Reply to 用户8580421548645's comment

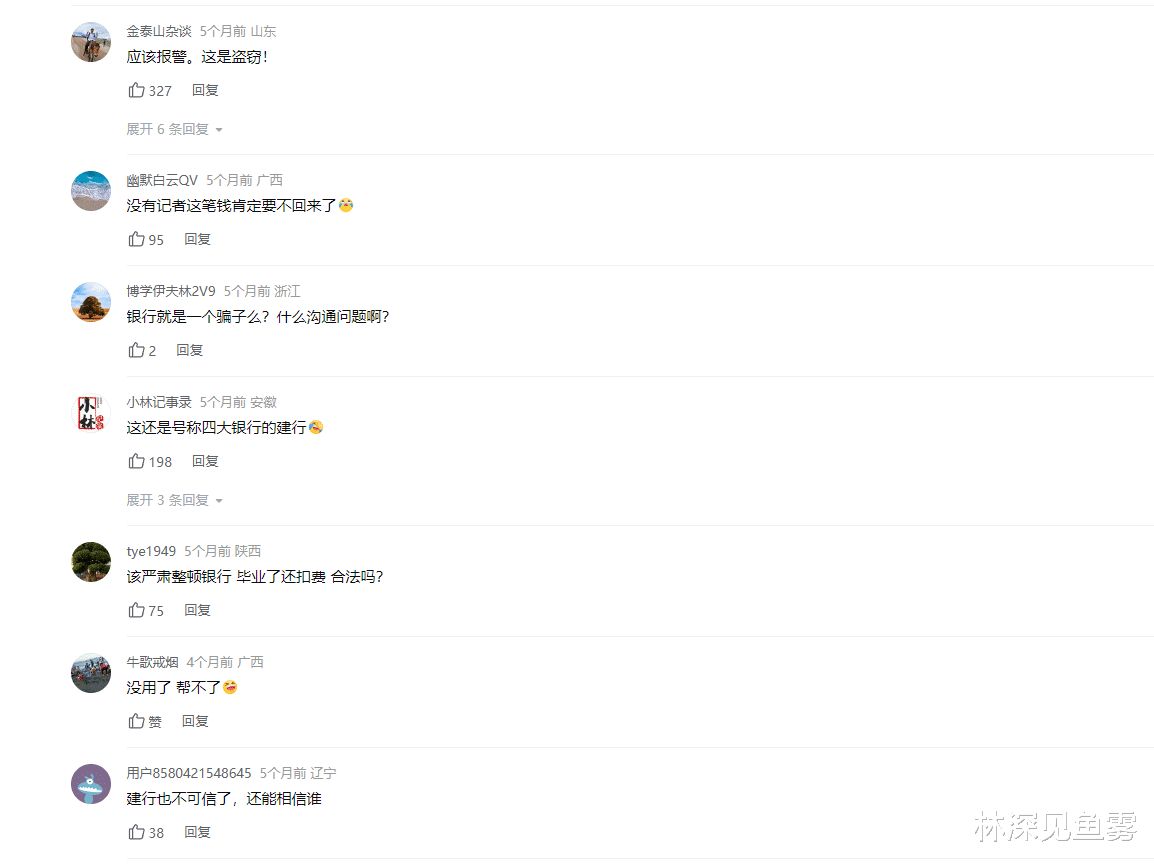pyautogui.click(x=197, y=832)
